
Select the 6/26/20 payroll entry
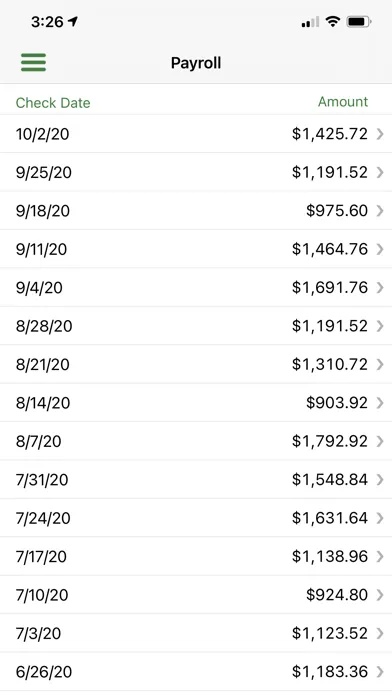(x=196, y=672)
